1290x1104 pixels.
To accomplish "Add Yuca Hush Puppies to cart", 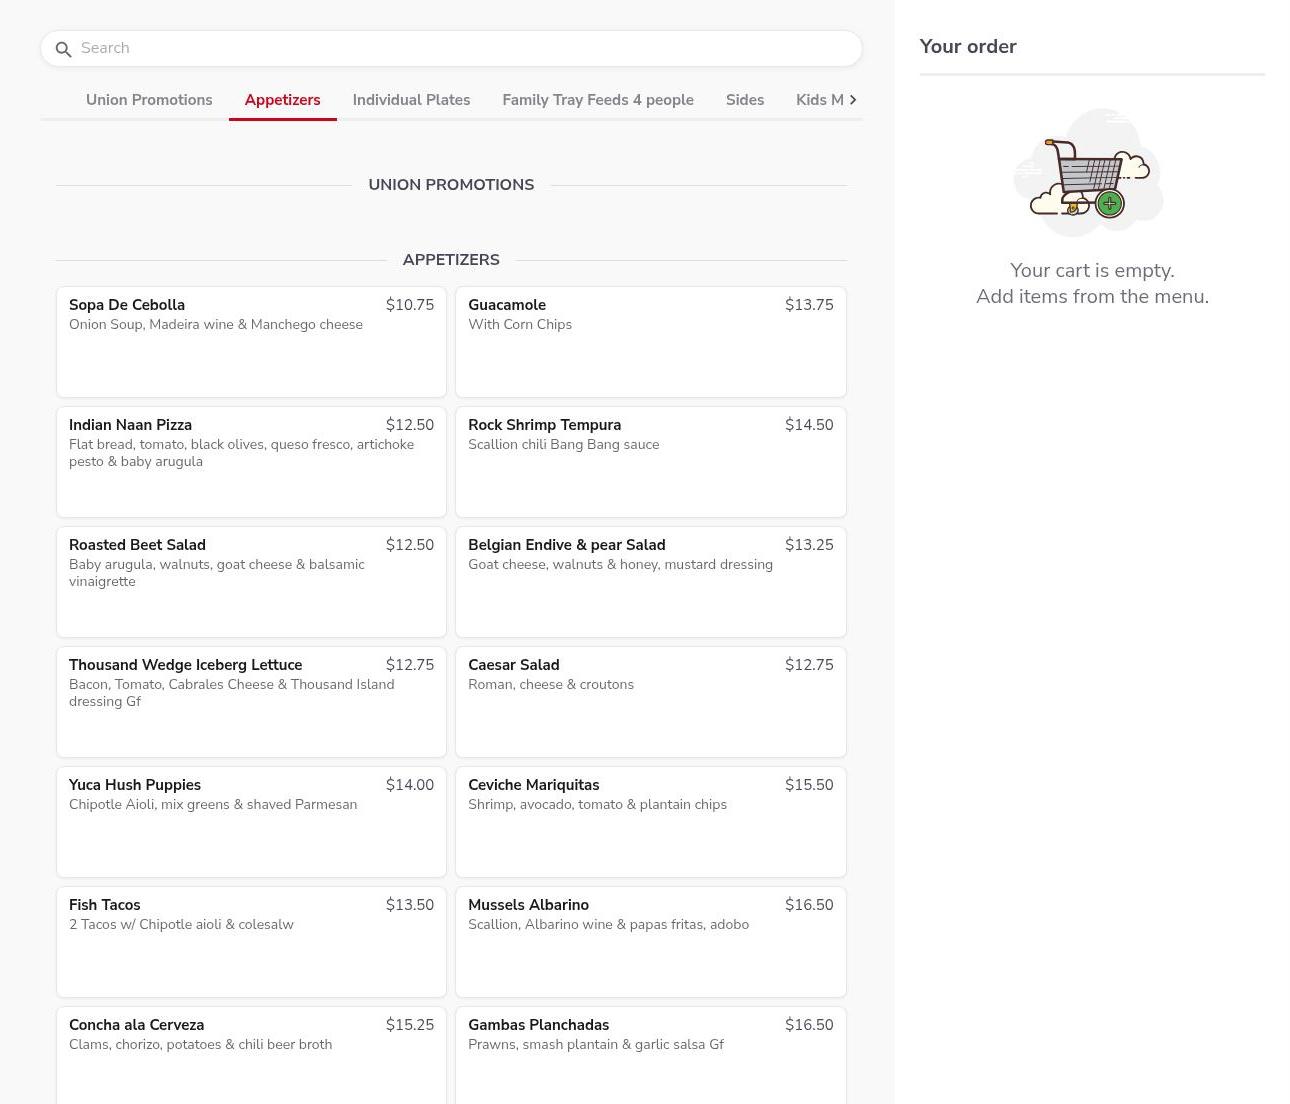I will click(251, 821).
